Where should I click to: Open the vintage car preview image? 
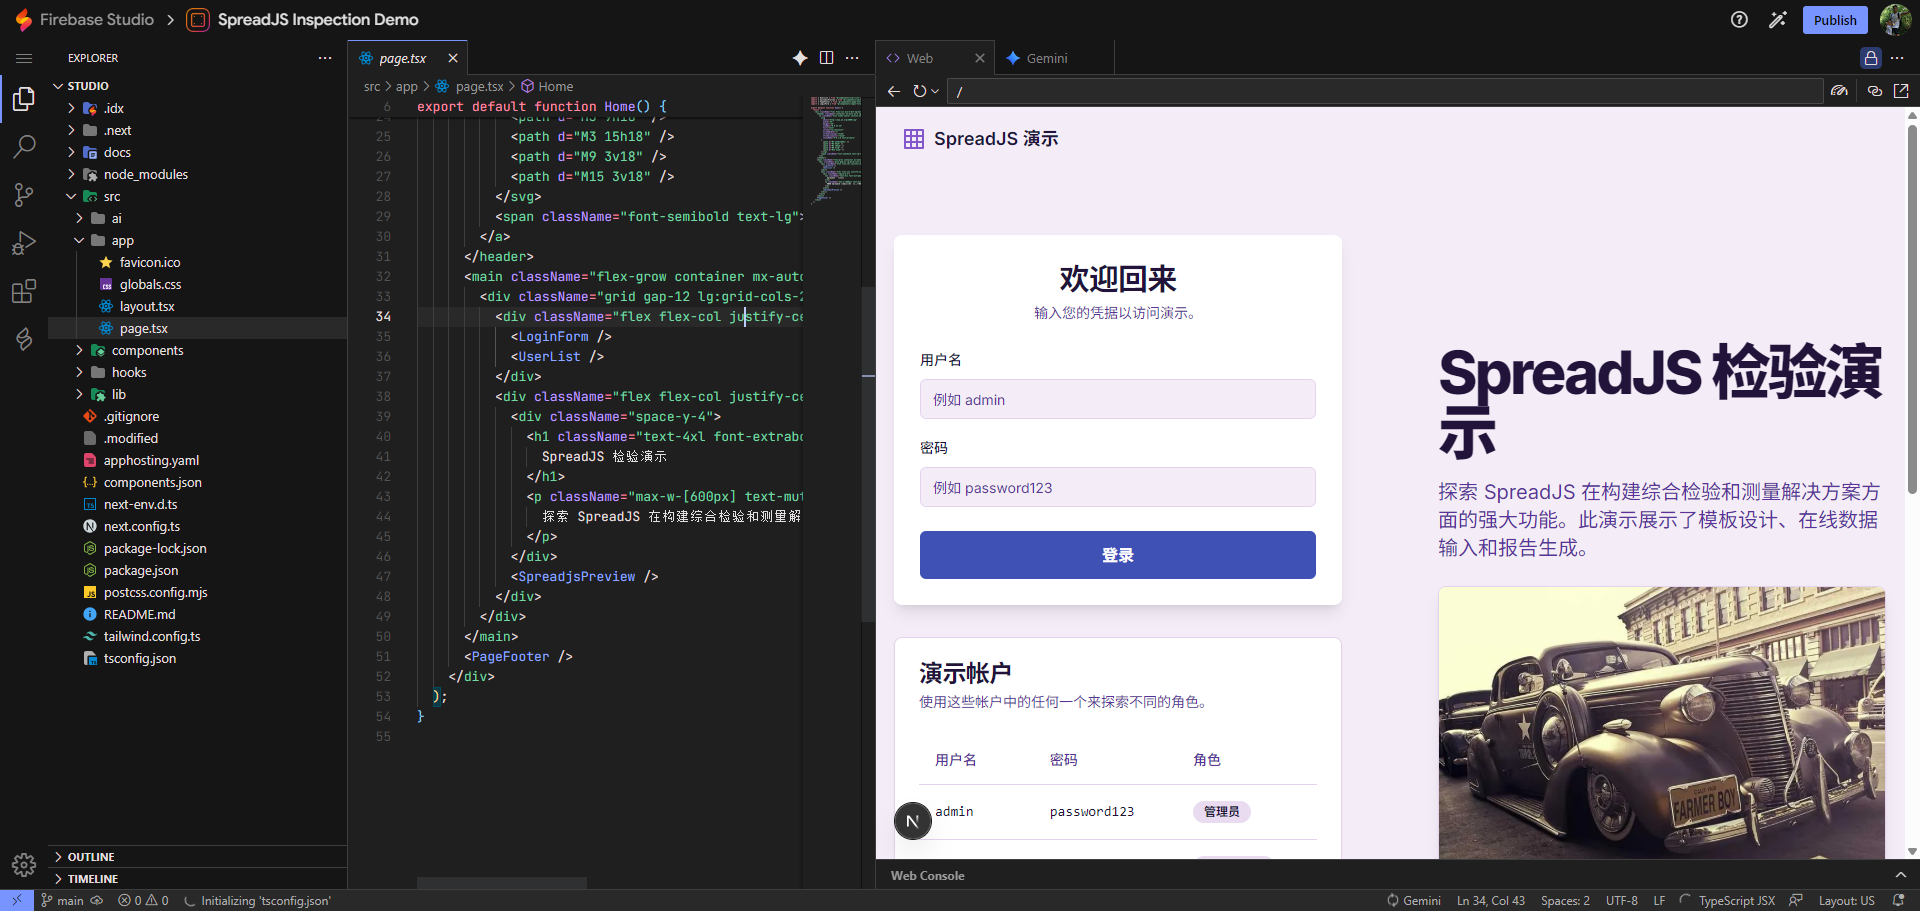1661,722
